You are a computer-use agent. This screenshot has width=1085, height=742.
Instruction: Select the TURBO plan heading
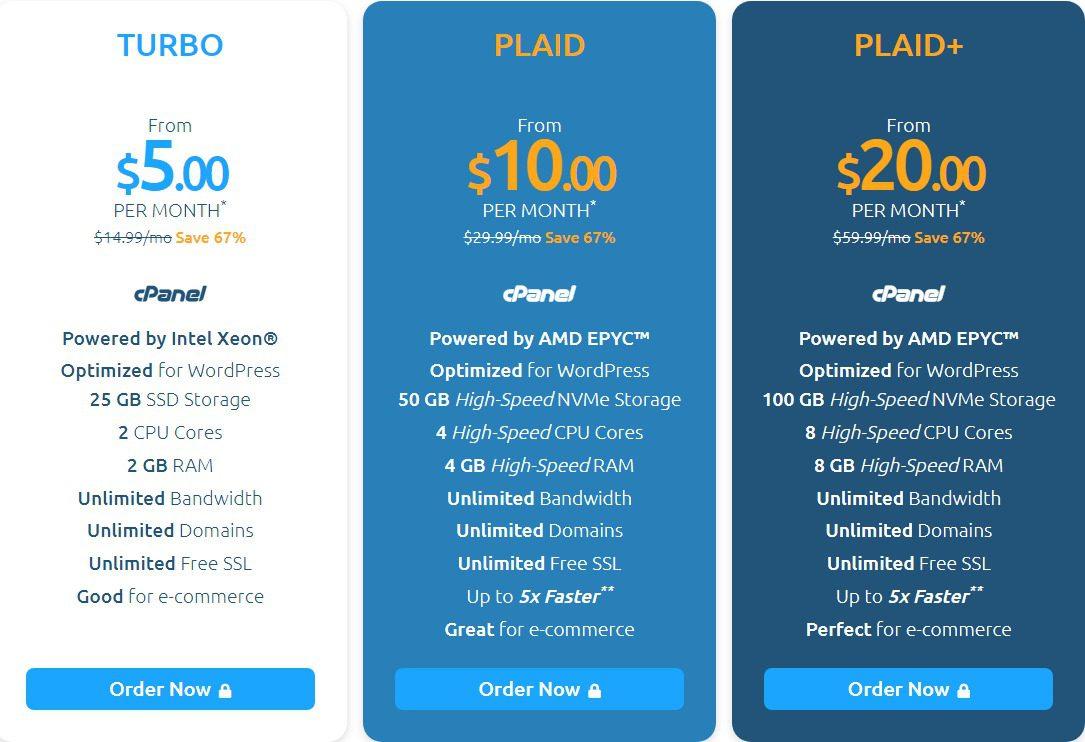click(170, 46)
